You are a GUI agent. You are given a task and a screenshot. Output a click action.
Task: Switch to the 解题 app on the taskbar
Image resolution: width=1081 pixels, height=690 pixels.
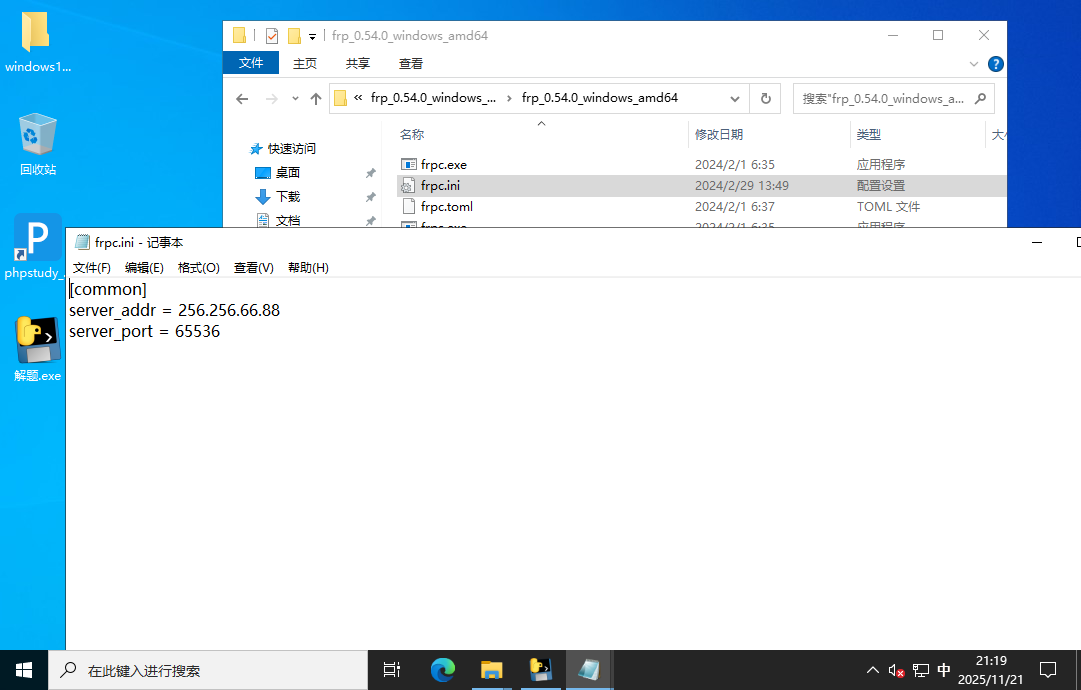tap(540, 670)
